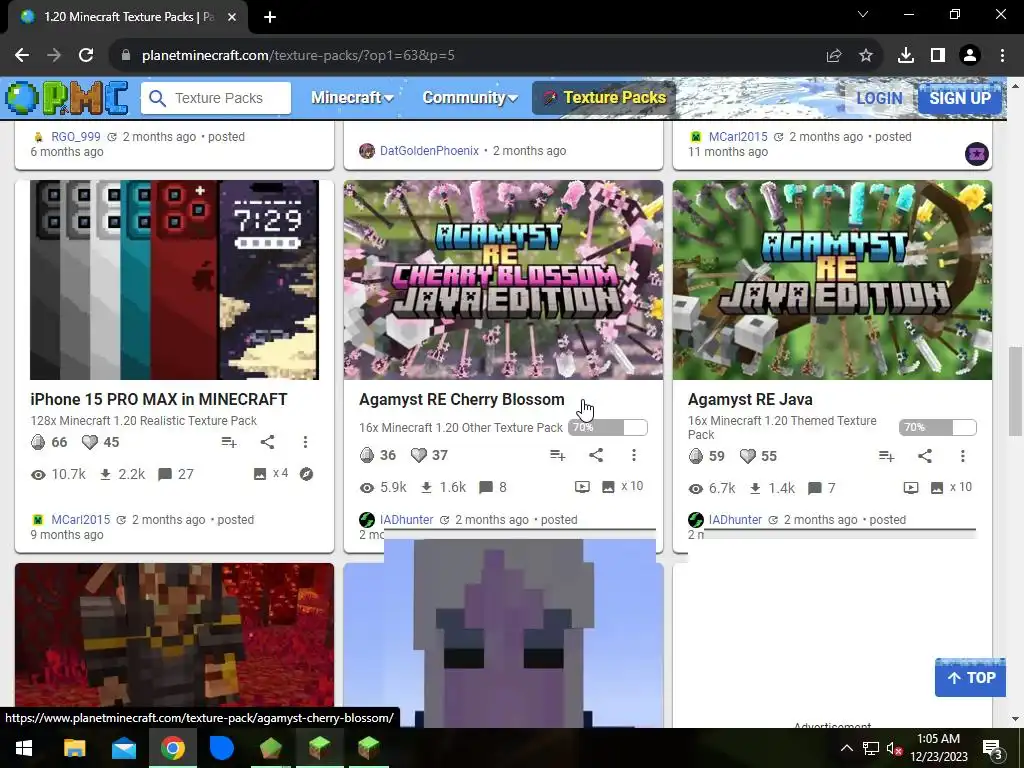Click the page vertical scrollbar thumb

(1014, 391)
